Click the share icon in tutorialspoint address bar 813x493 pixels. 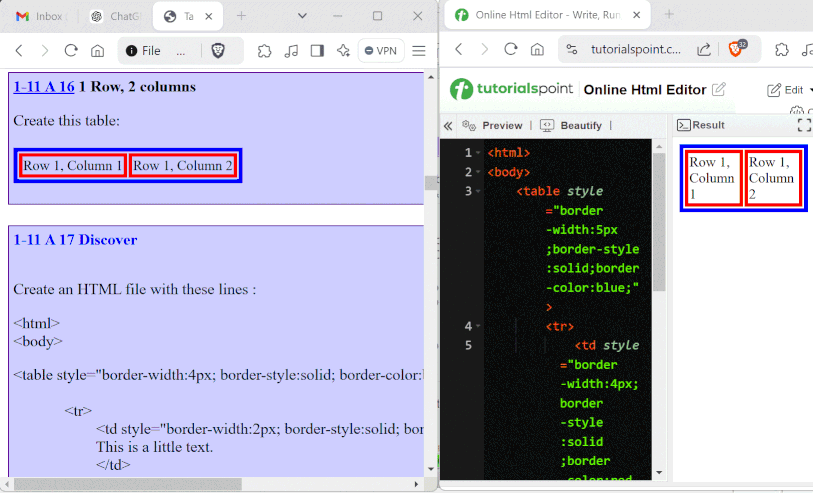click(x=704, y=49)
